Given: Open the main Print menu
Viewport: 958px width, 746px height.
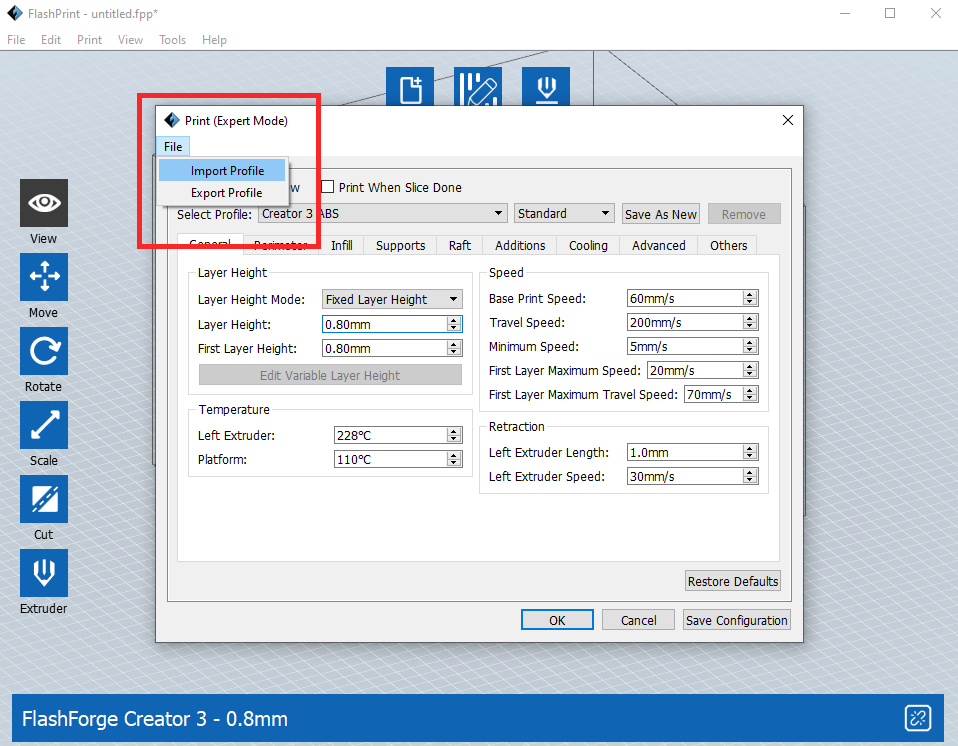Looking at the screenshot, I should [x=89, y=40].
